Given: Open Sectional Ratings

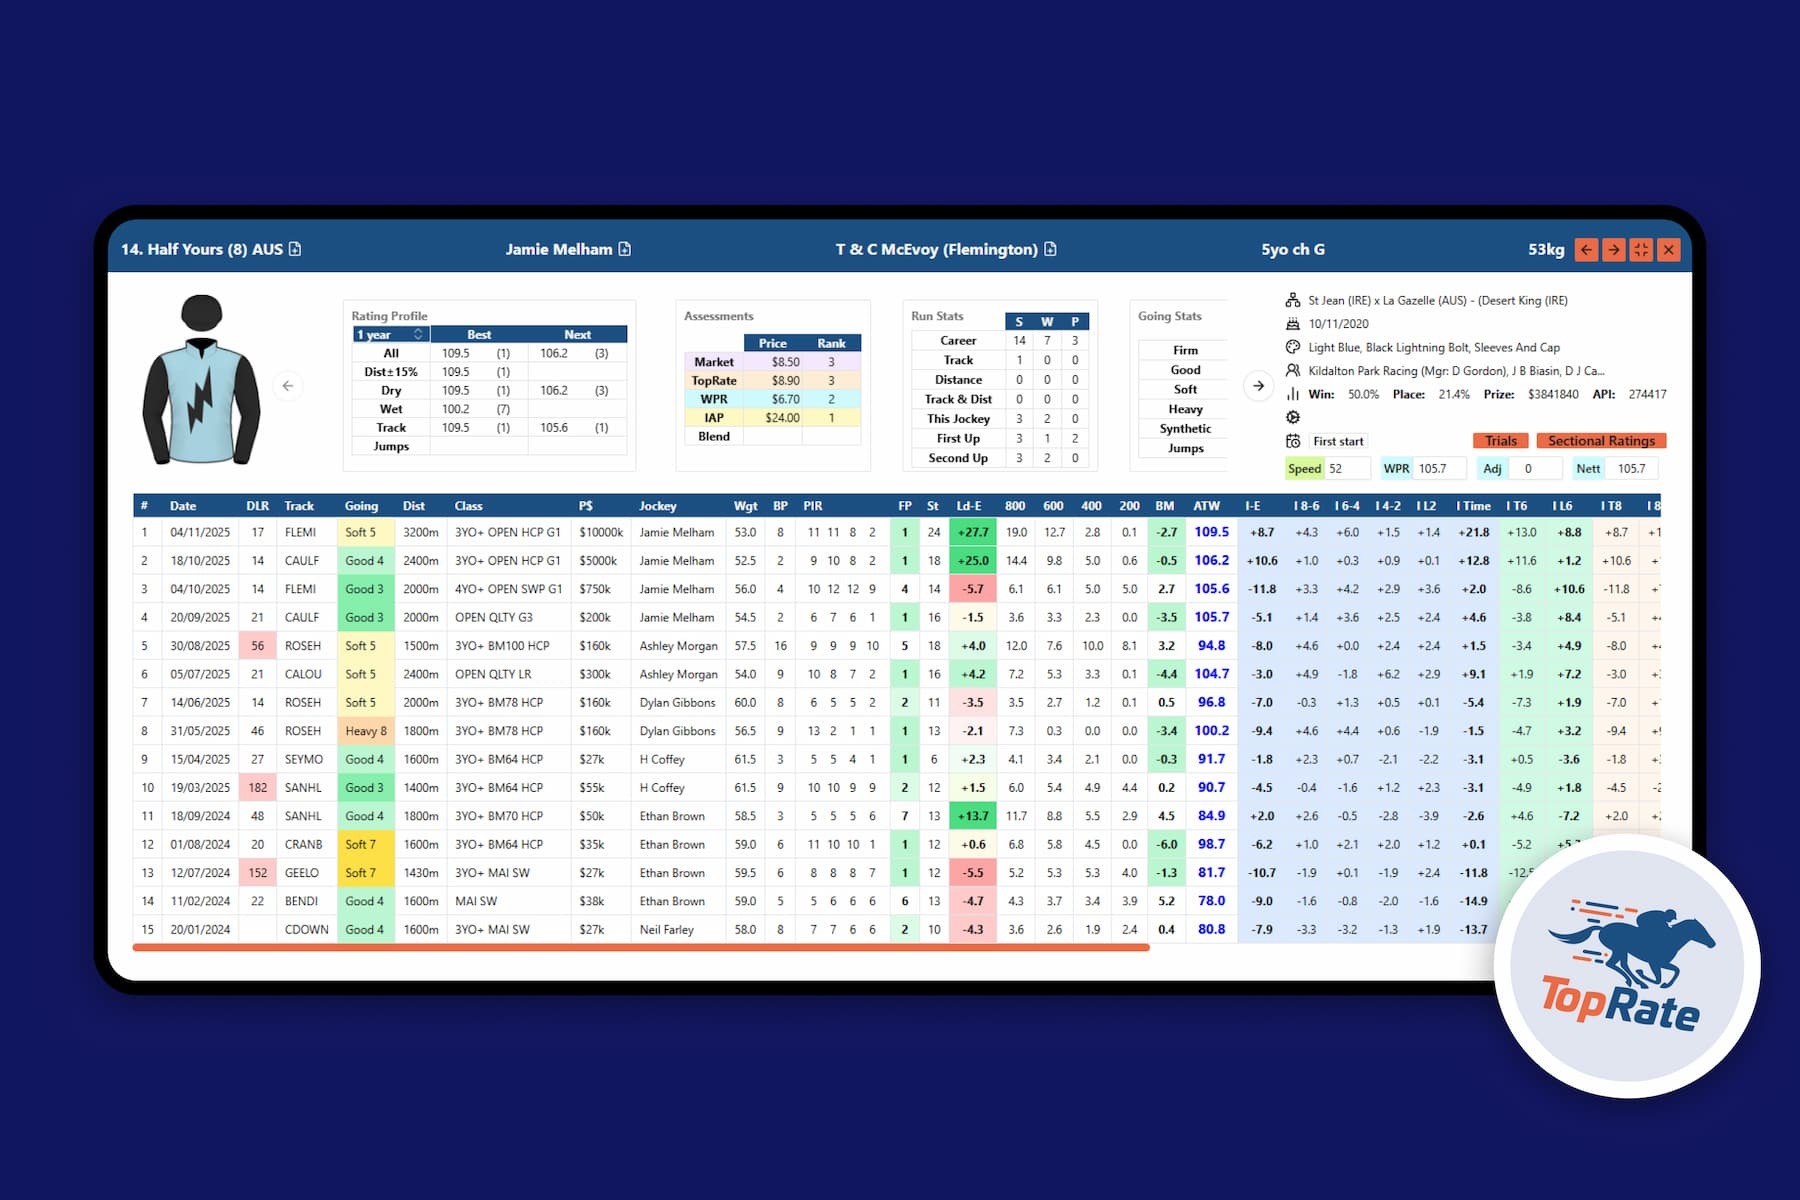Looking at the screenshot, I should [x=1601, y=441].
